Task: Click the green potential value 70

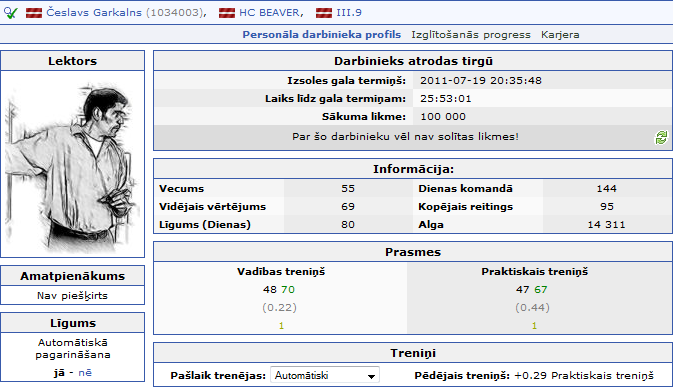Action: 288,290
